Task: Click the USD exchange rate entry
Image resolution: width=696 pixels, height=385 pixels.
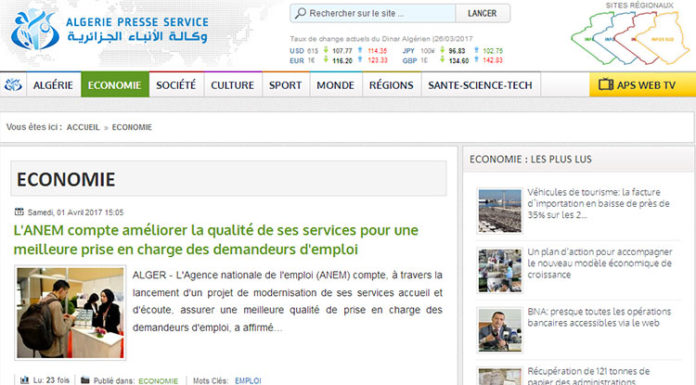Action: tap(338, 51)
